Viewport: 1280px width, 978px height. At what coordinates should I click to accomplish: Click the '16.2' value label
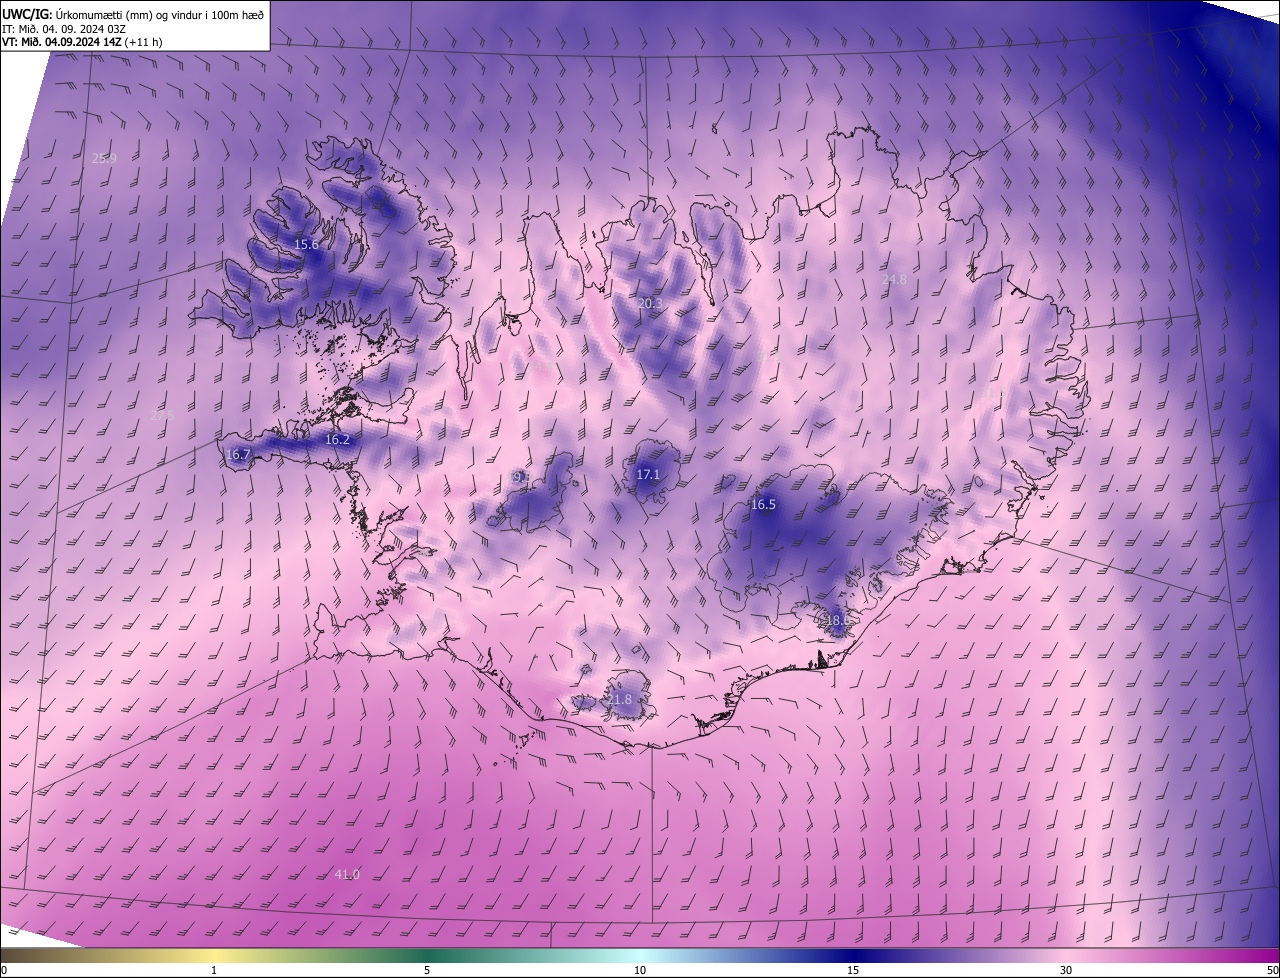tap(338, 439)
